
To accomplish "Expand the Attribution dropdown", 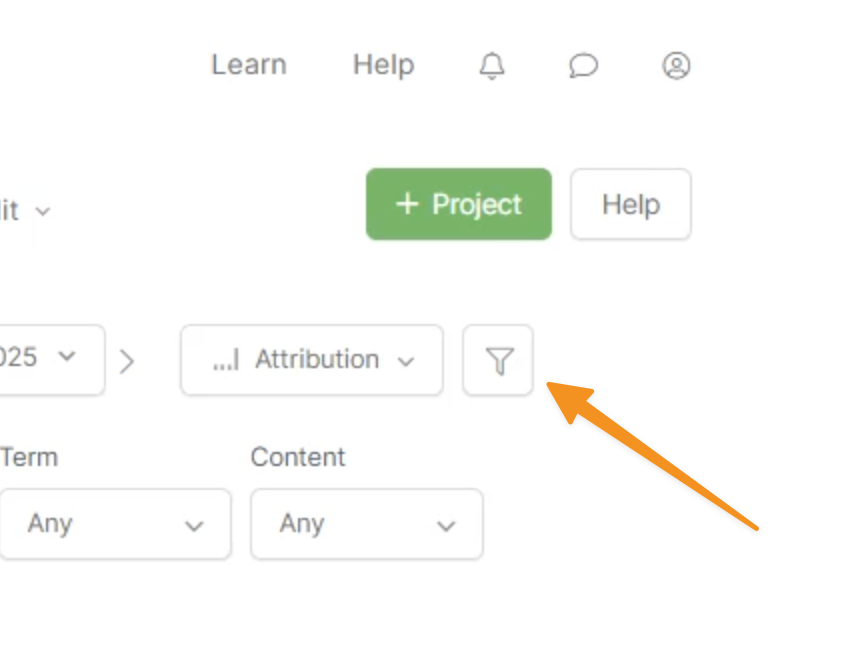I will coord(312,360).
